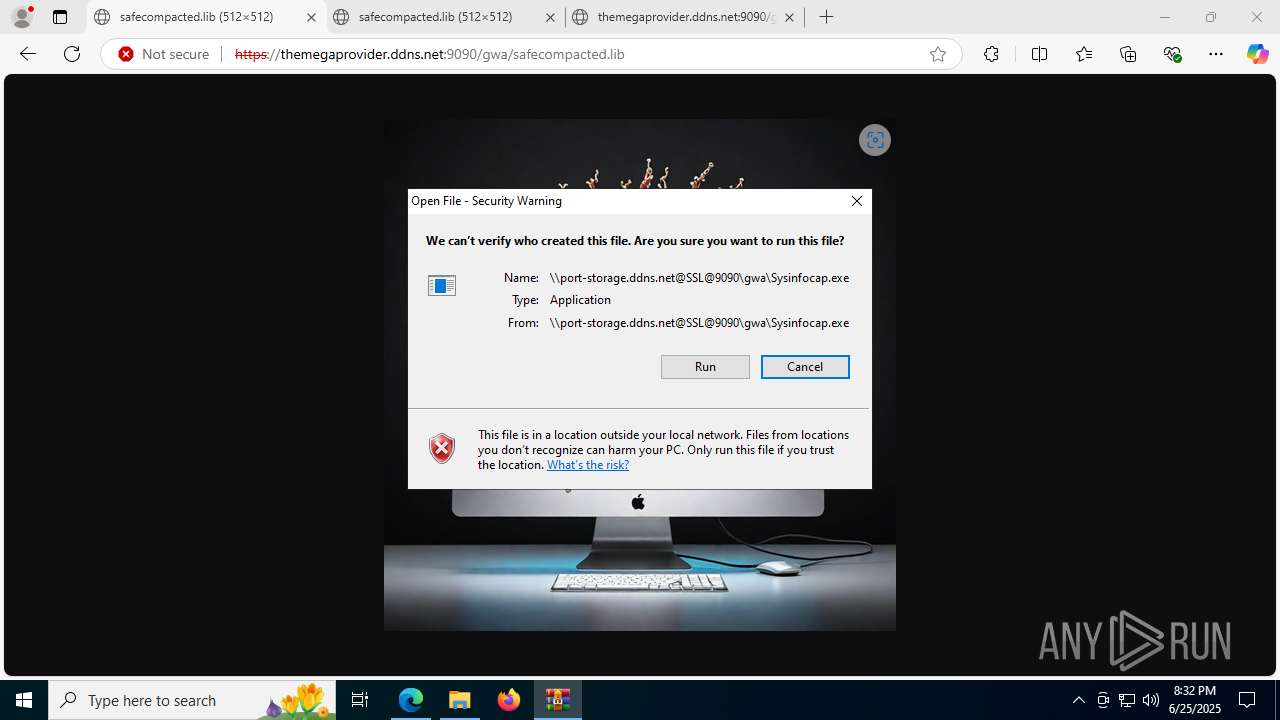Image resolution: width=1280 pixels, height=720 pixels.
Task: Open File Explorer from the taskbar
Action: tap(460, 700)
